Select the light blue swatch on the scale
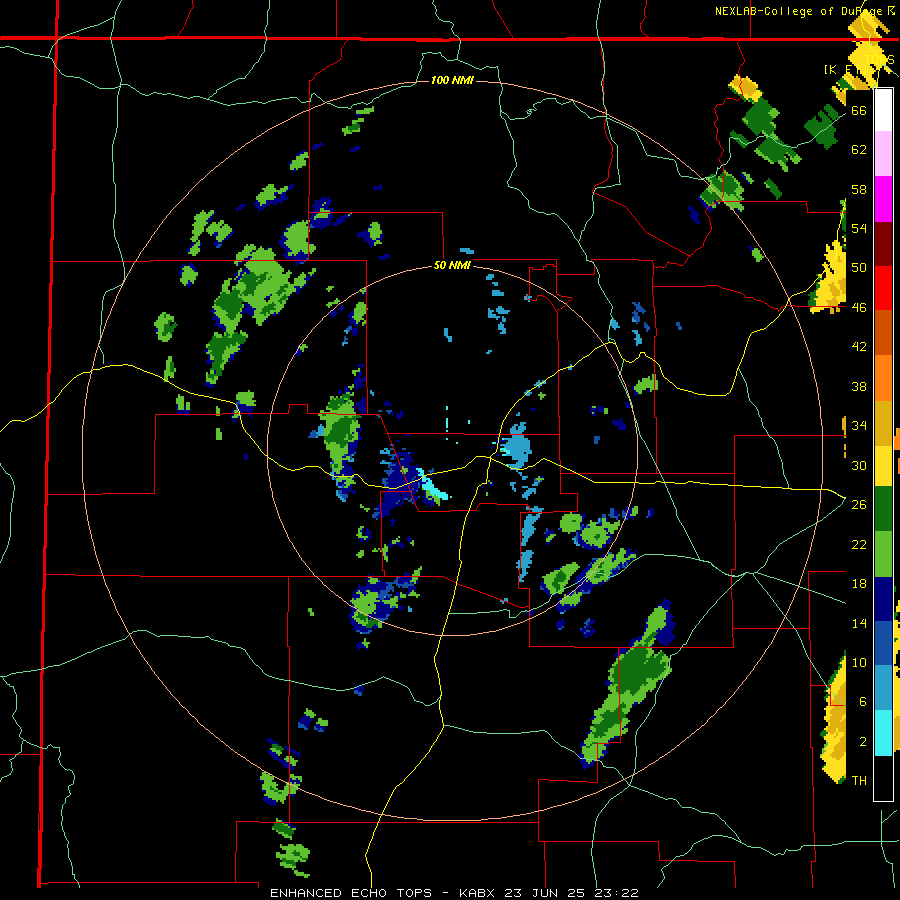This screenshot has height=900, width=900. tap(883, 688)
